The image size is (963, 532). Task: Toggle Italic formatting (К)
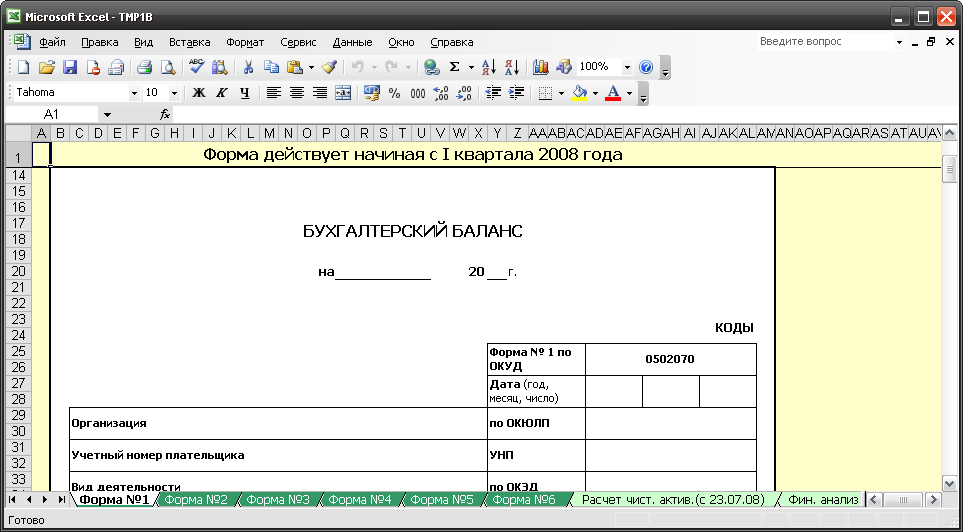pyautogui.click(x=221, y=93)
